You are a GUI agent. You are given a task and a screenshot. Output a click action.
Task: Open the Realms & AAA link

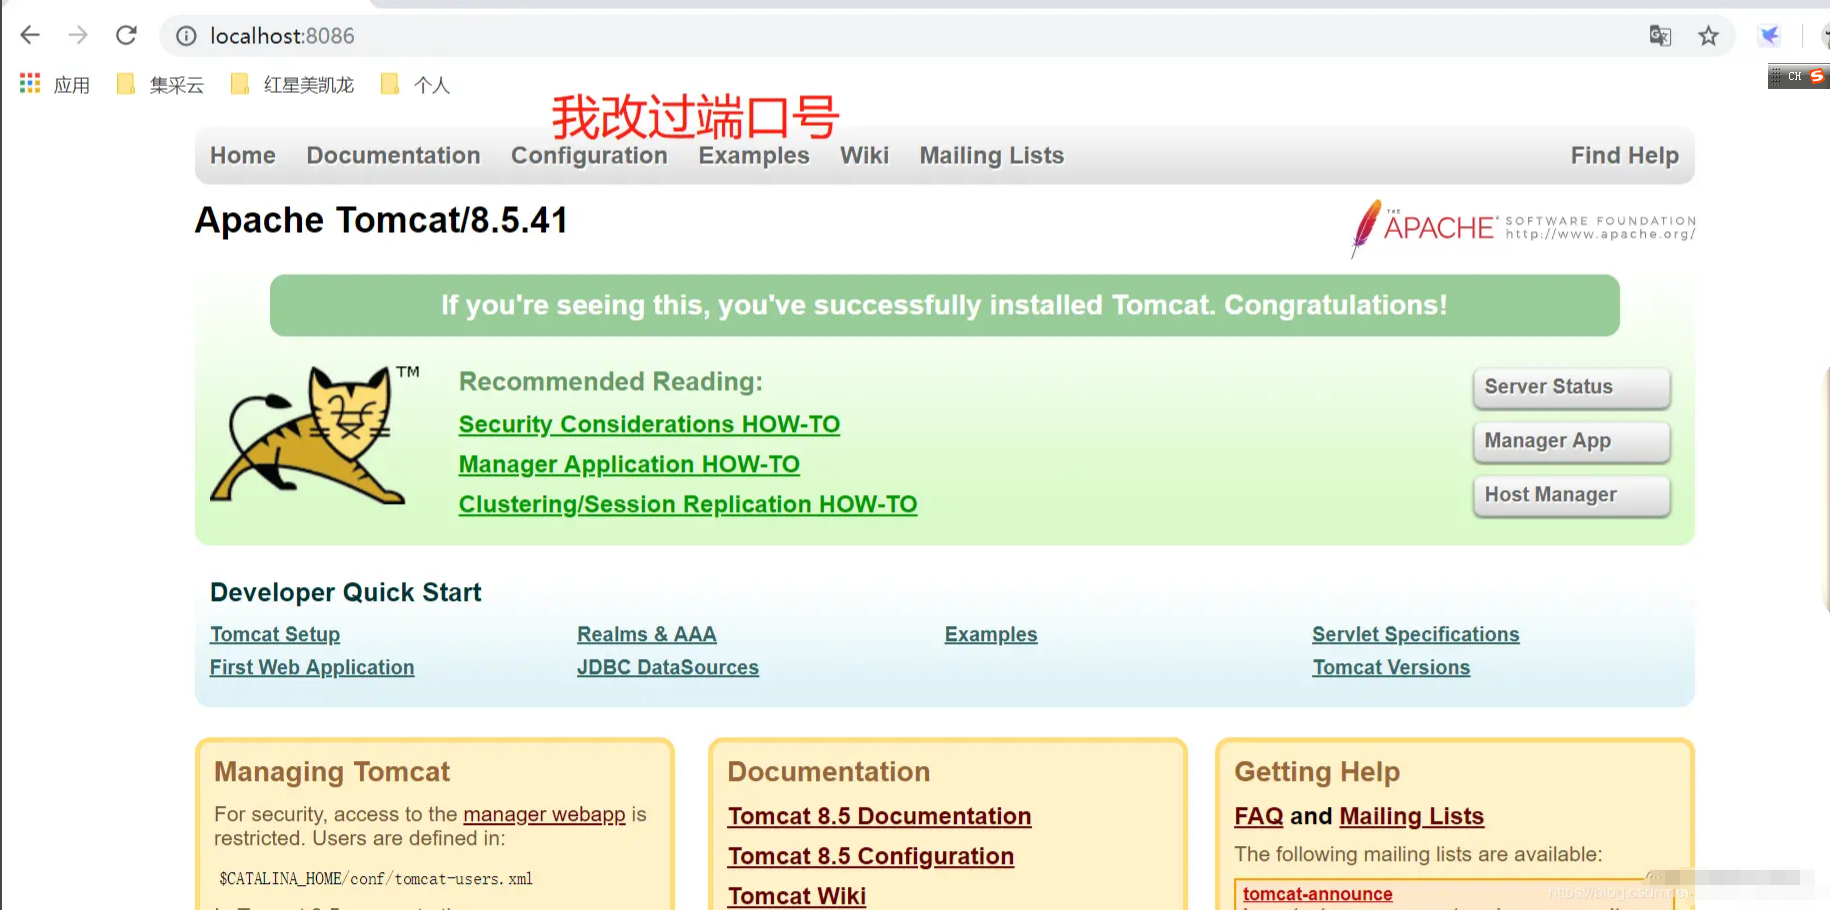[x=647, y=634]
